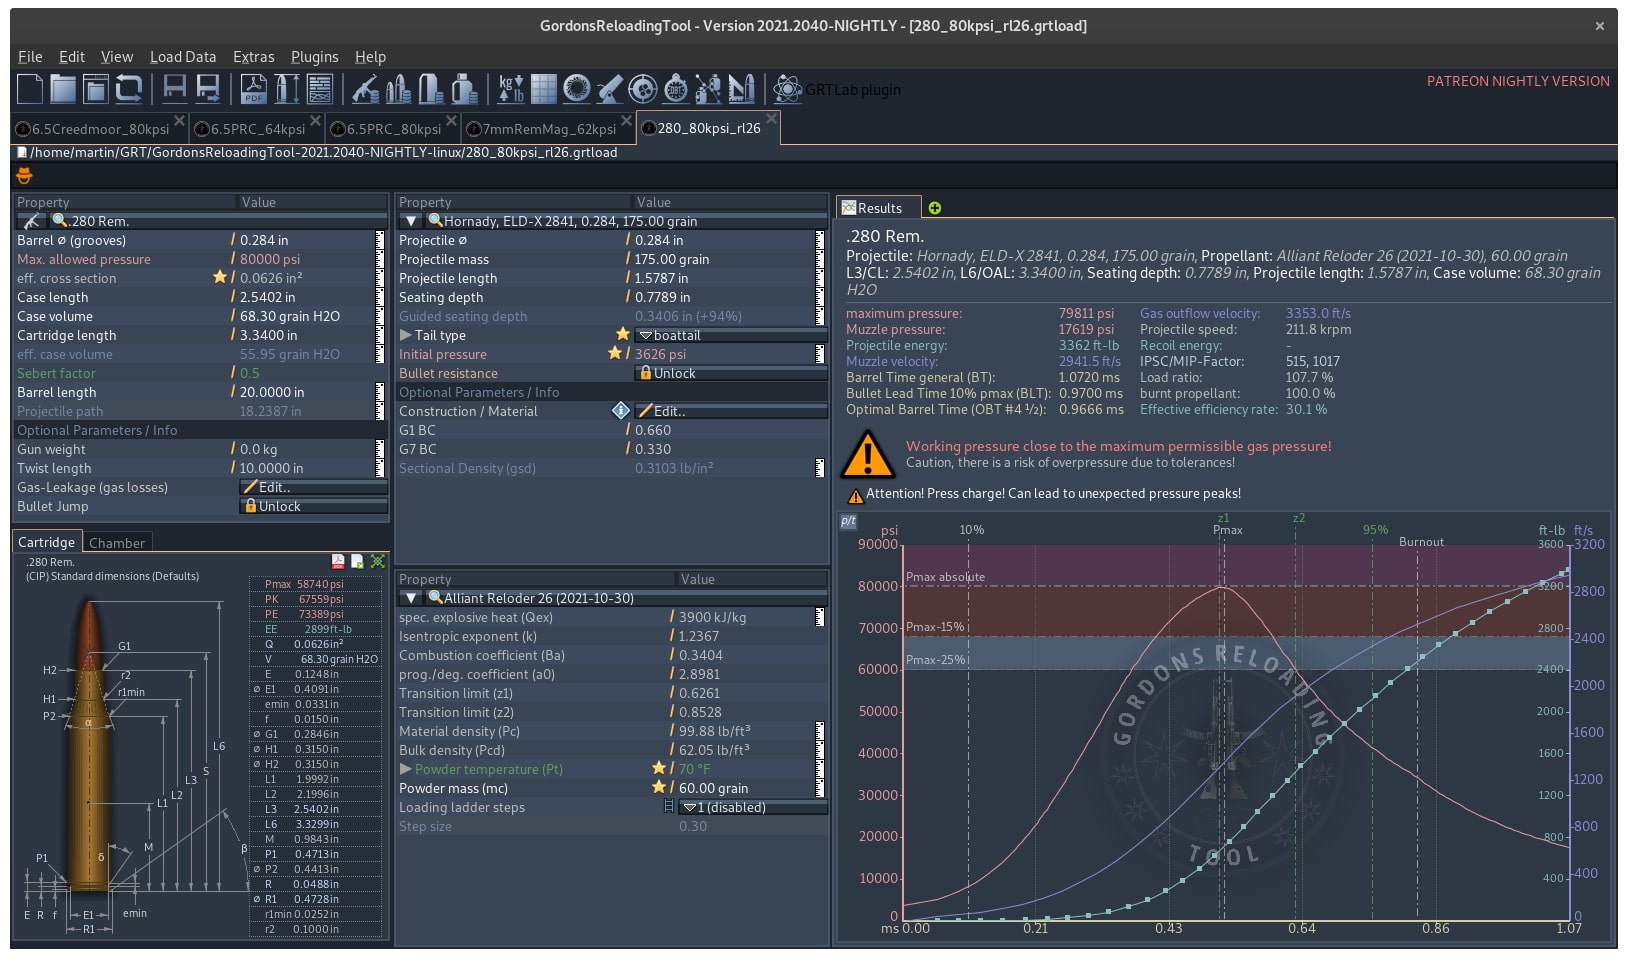Viewport: 1628px width, 959px height.
Task: Click the new blank file toolbar icon
Action: click(x=30, y=89)
